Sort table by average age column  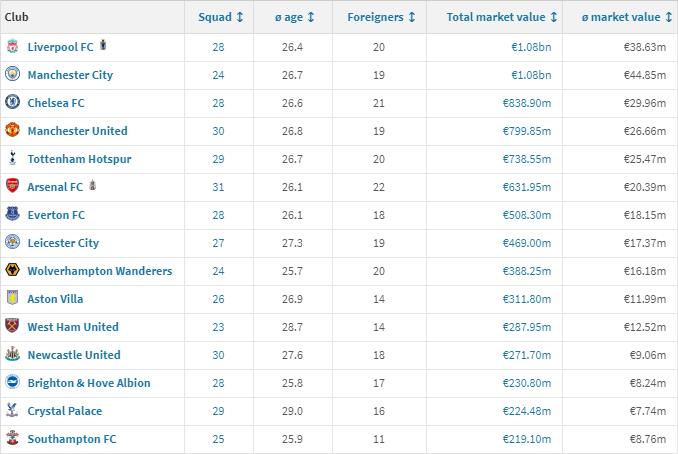point(296,17)
